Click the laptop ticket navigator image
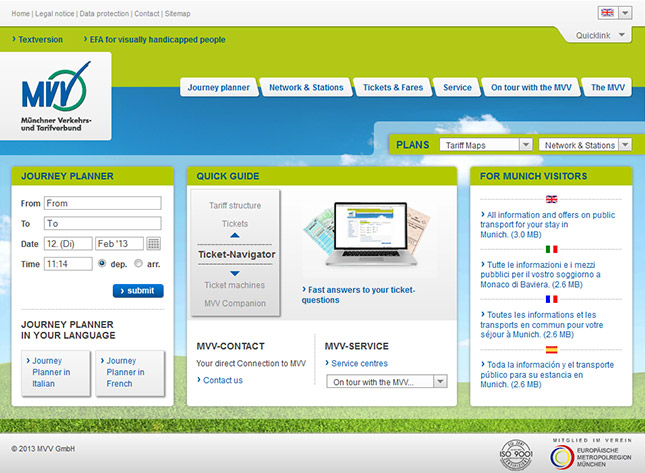 click(369, 234)
